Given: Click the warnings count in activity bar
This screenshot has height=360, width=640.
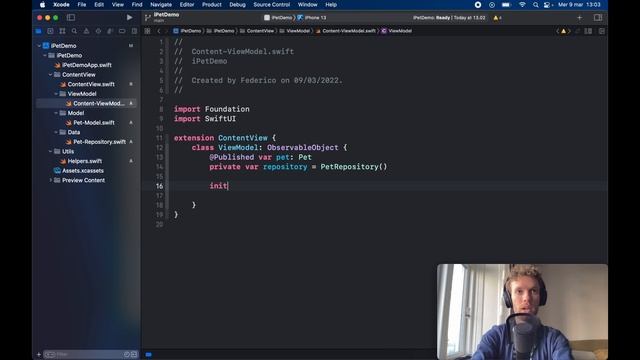Looking at the screenshot, I should [498, 18].
